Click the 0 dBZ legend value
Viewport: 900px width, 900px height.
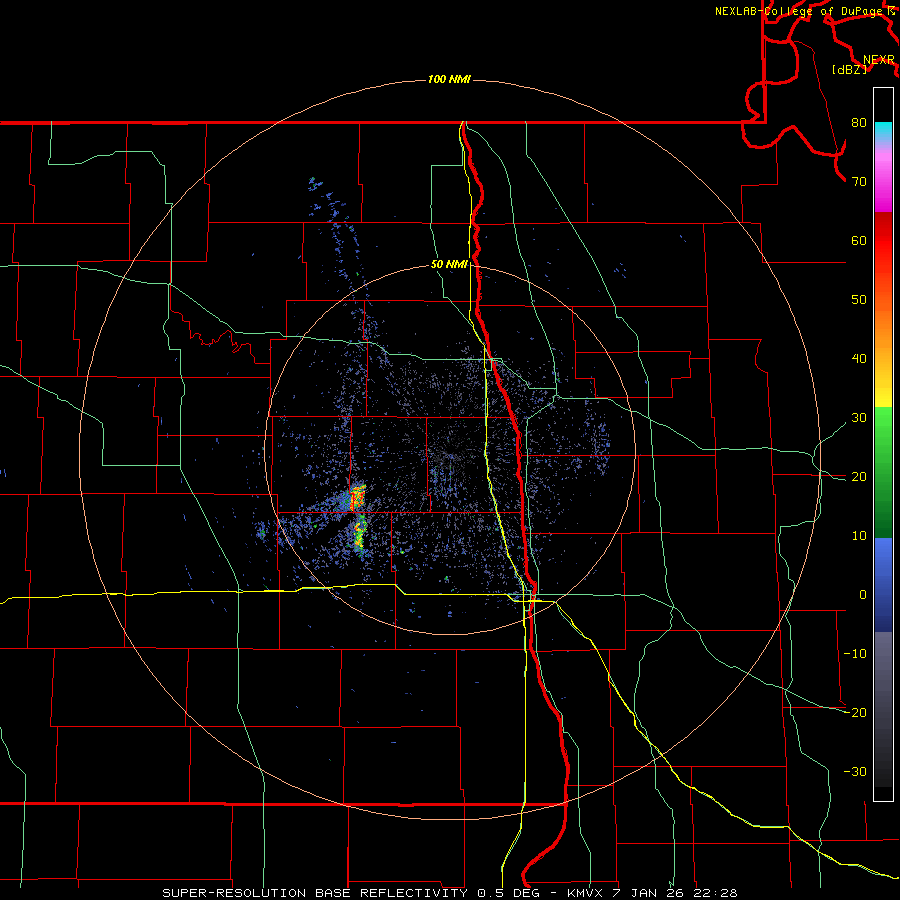point(863,595)
